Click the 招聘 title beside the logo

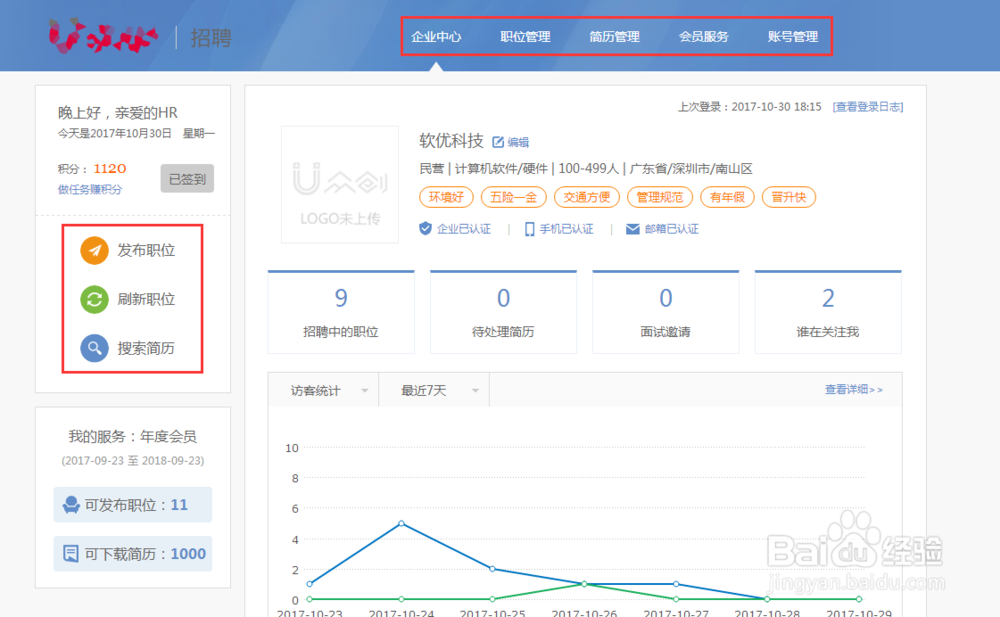pyautogui.click(x=211, y=38)
